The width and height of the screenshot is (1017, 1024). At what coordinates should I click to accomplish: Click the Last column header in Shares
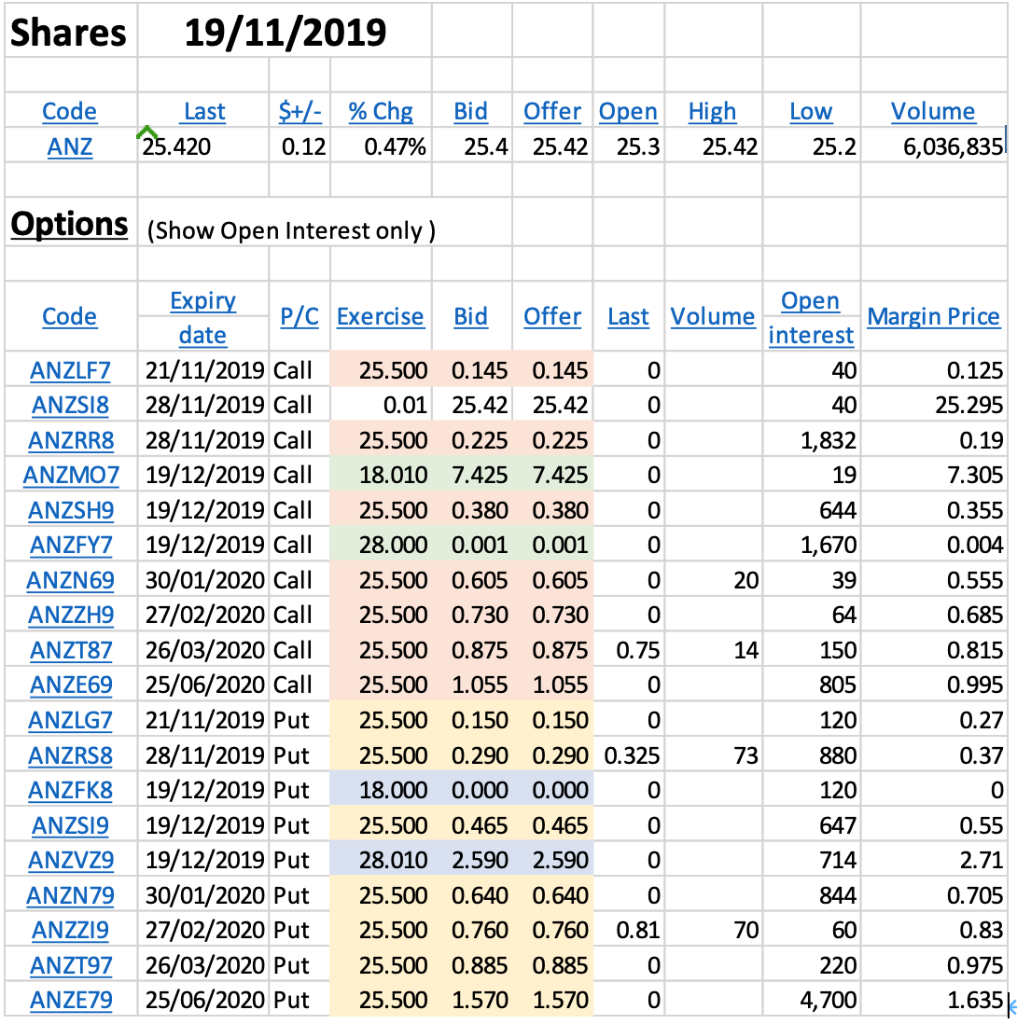pyautogui.click(x=204, y=111)
